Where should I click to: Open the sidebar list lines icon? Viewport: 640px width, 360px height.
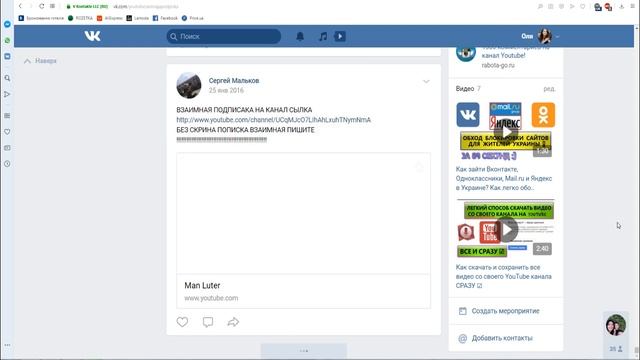pos(7,116)
